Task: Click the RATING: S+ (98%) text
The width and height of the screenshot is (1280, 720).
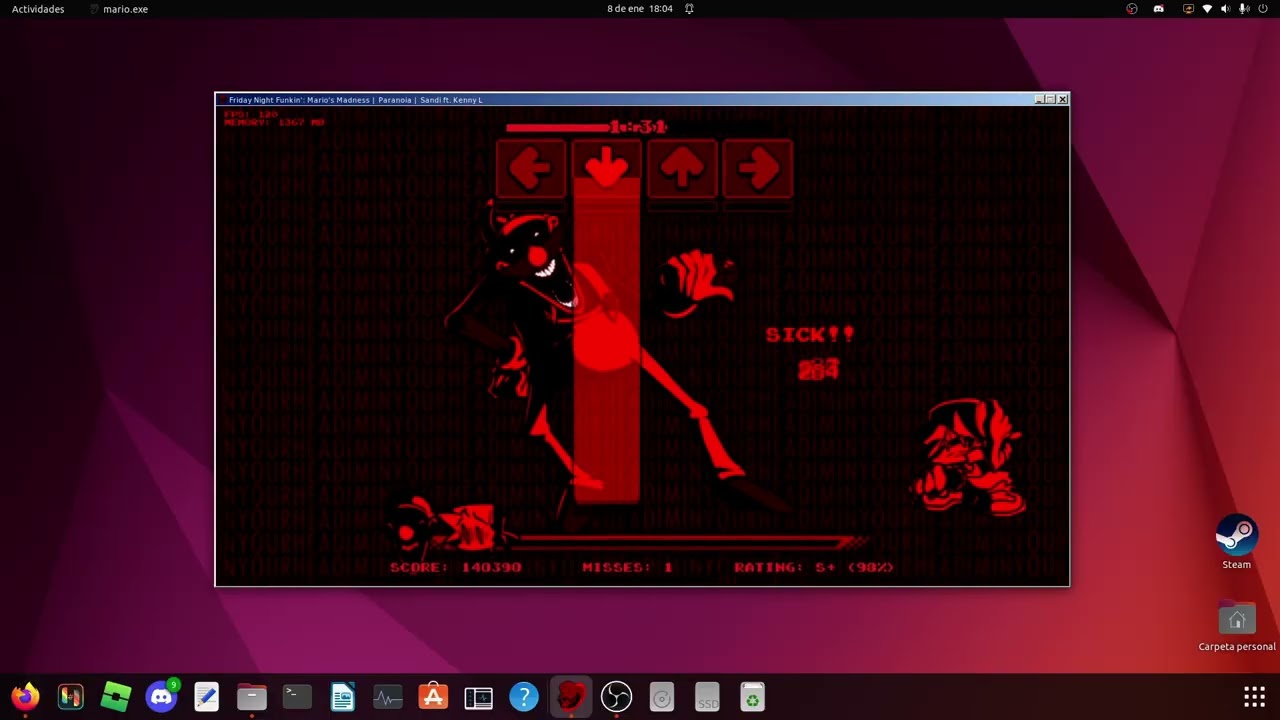Action: tap(814, 567)
